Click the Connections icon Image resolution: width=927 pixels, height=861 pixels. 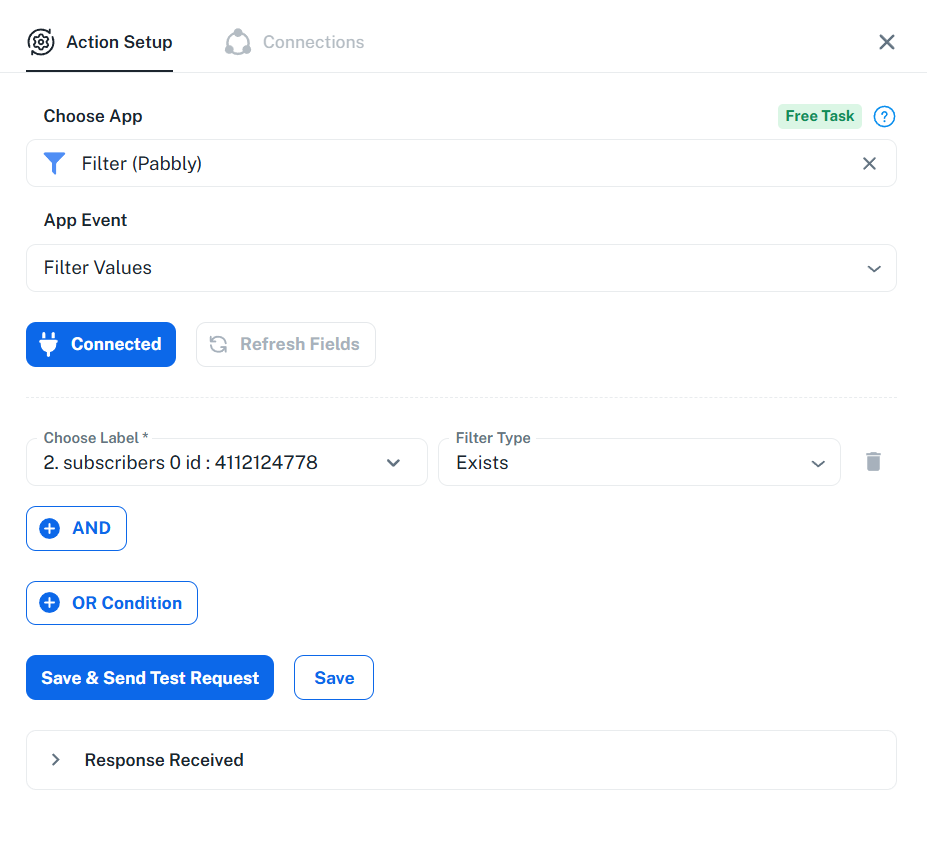(238, 42)
